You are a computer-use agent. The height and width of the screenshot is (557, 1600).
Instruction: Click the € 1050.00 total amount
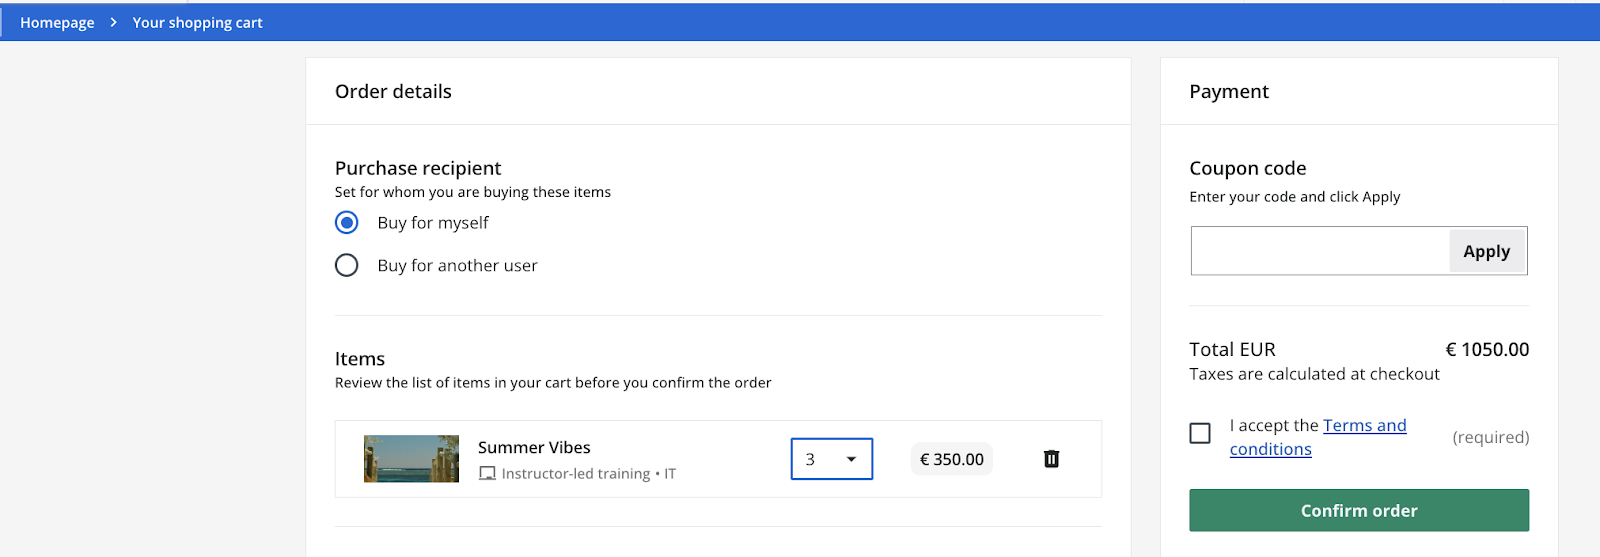pyautogui.click(x=1486, y=349)
